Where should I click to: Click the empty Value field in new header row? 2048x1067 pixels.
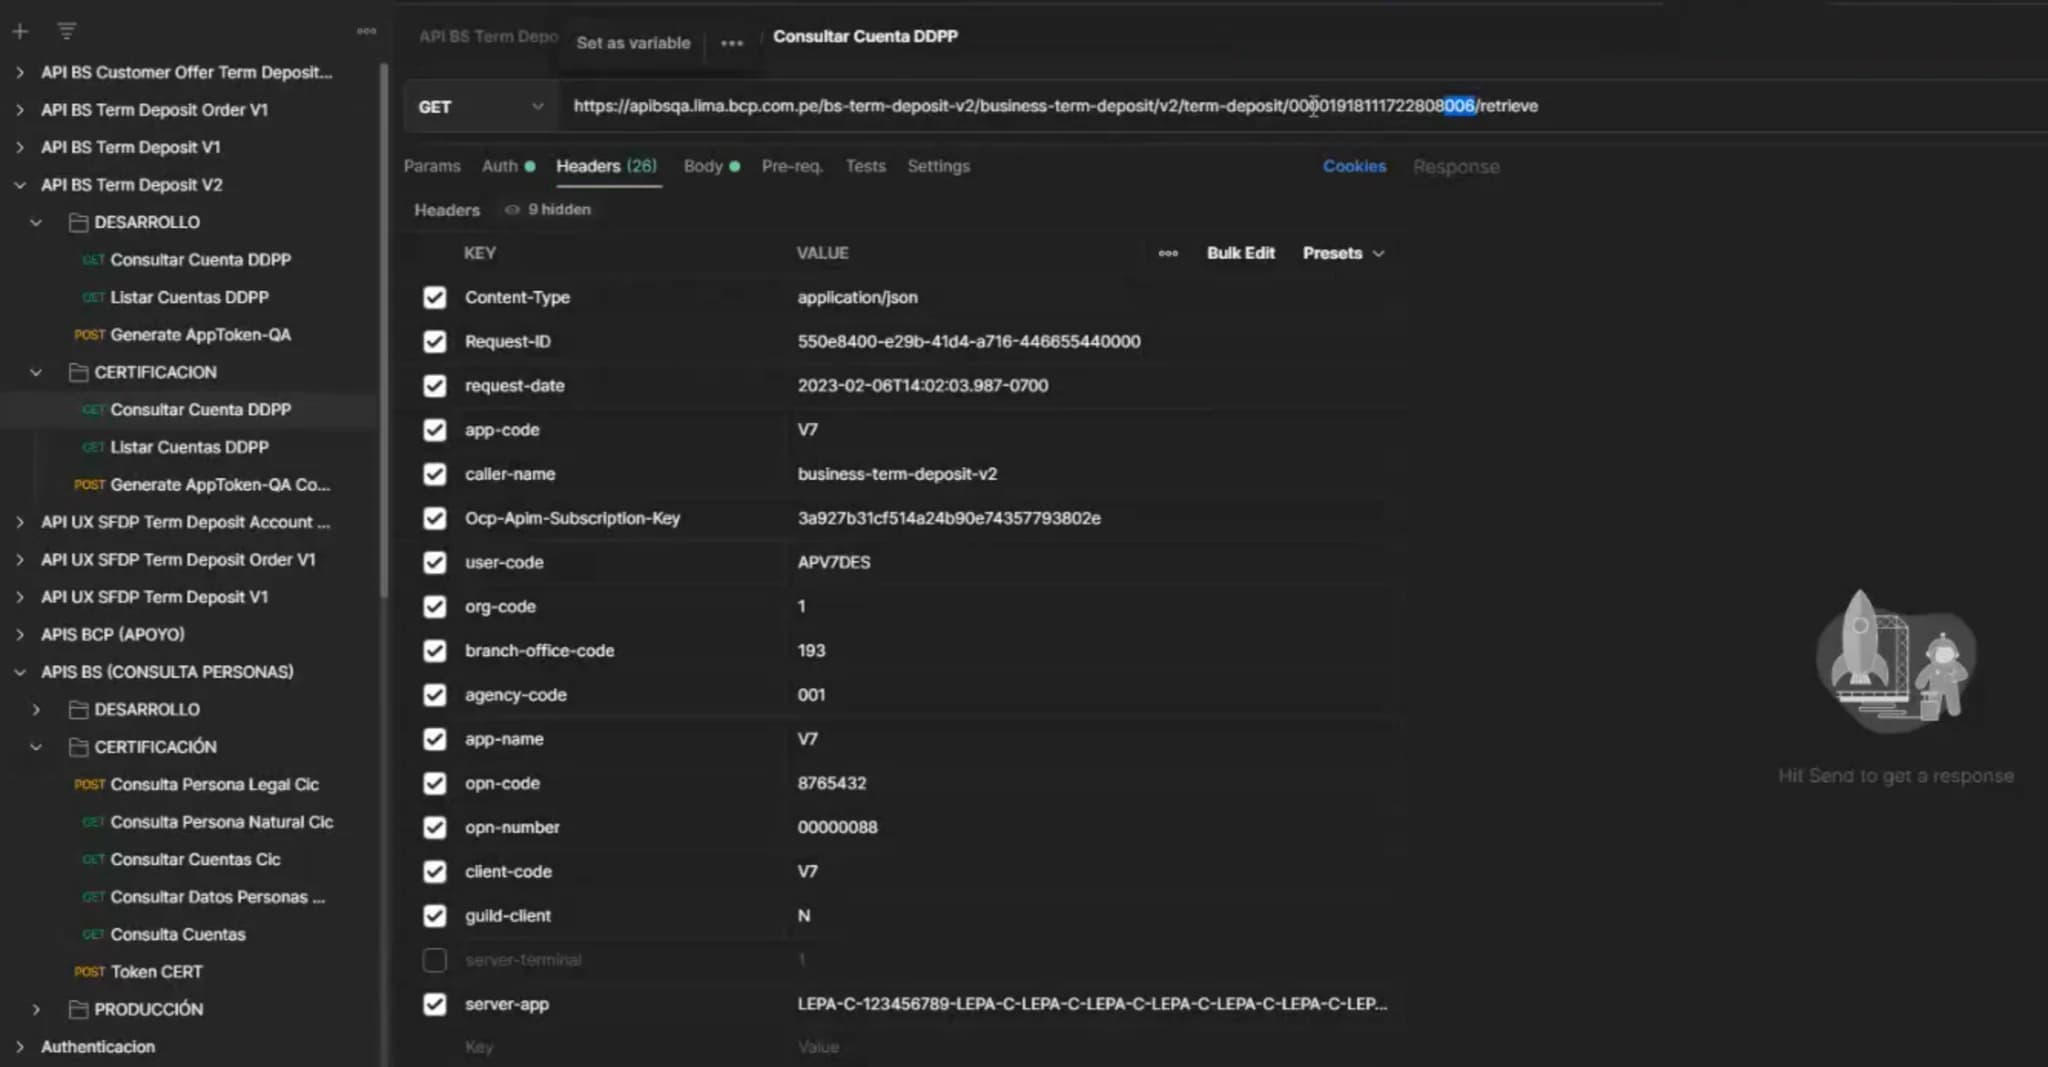(x=1090, y=1047)
